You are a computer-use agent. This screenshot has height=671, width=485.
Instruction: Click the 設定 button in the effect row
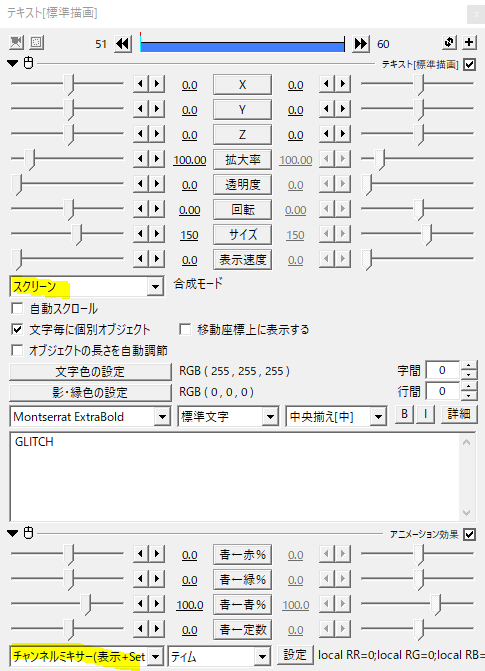click(x=295, y=655)
